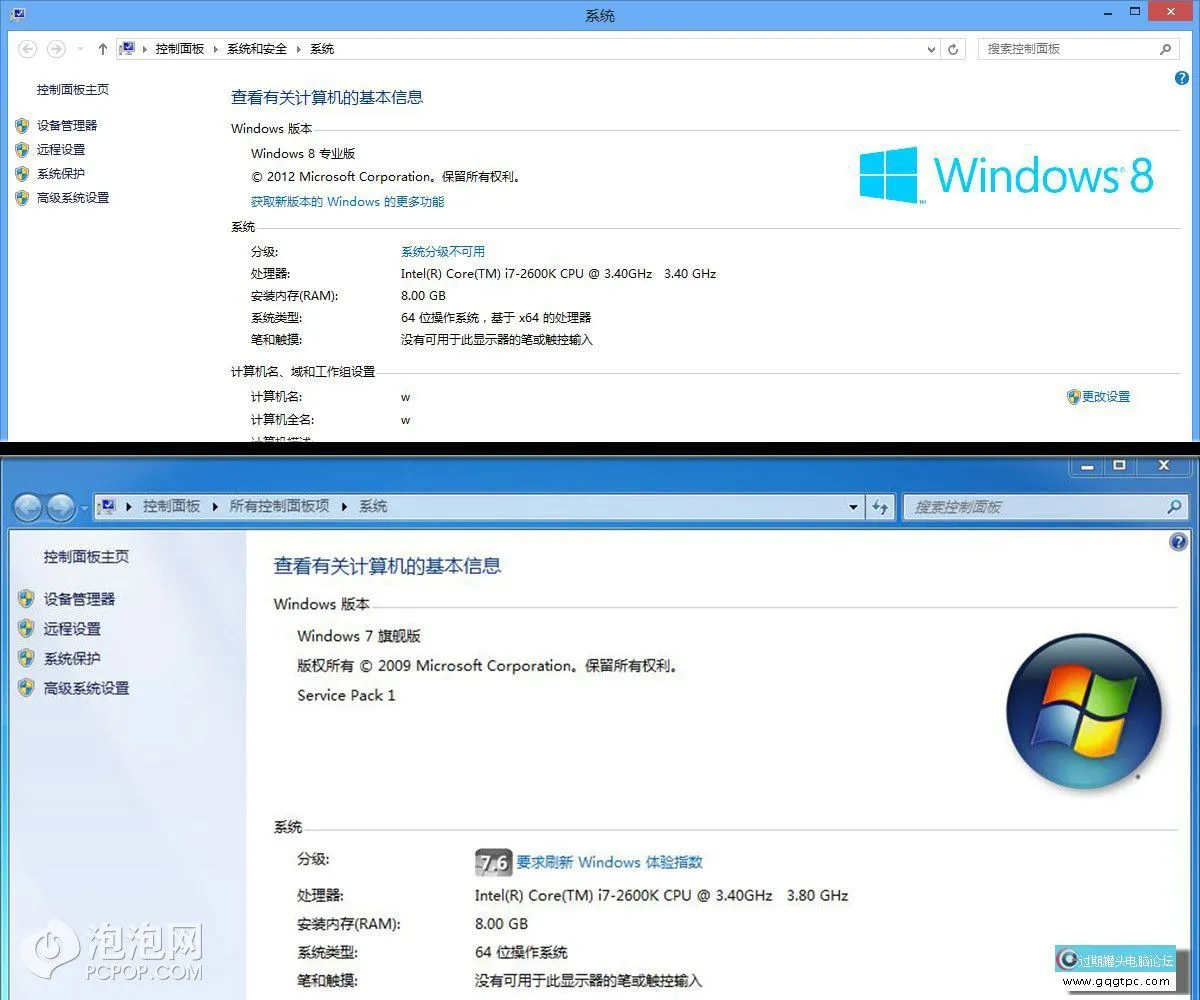This screenshot has width=1200, height=1000.
Task: Select the 所有控制面板项 breadcrumb in the Windows 7 address bar
Action: pos(279,507)
